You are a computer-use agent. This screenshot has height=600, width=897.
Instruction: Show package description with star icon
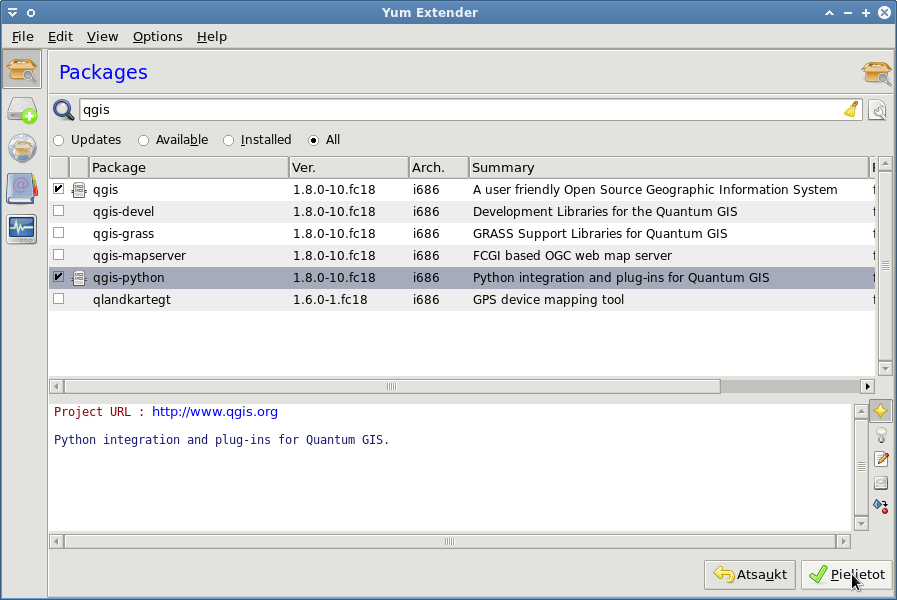click(881, 411)
